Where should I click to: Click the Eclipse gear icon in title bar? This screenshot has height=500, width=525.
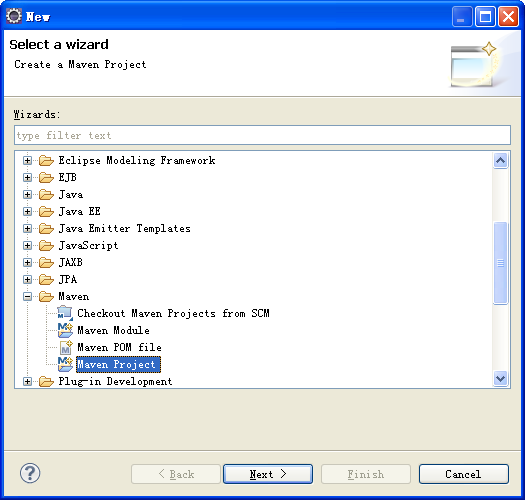click(14, 16)
